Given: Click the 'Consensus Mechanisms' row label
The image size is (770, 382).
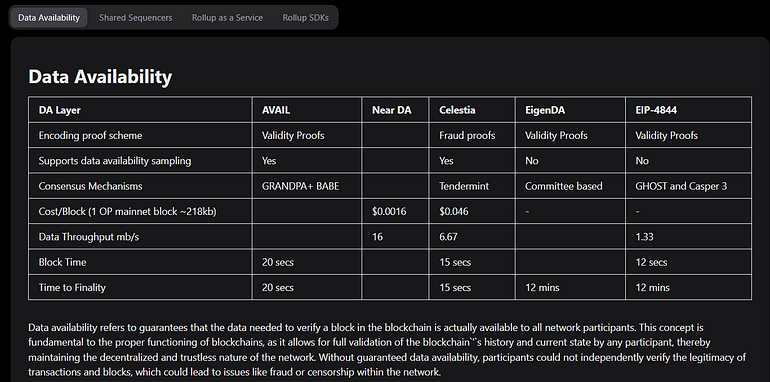Looking at the screenshot, I should [90, 187].
